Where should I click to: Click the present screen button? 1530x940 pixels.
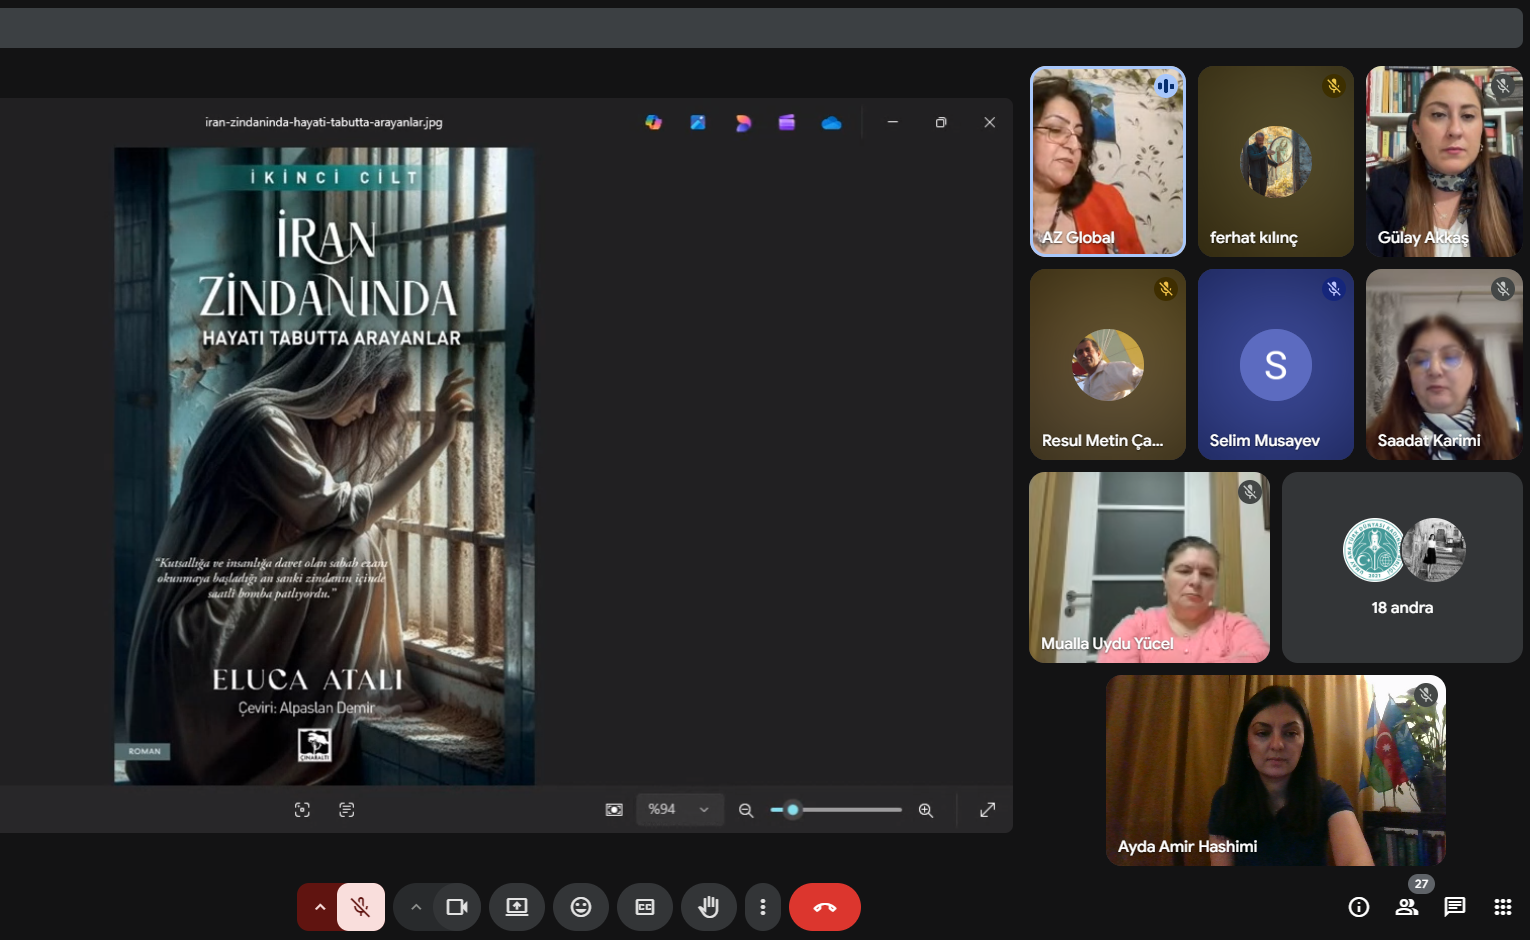[x=517, y=907]
